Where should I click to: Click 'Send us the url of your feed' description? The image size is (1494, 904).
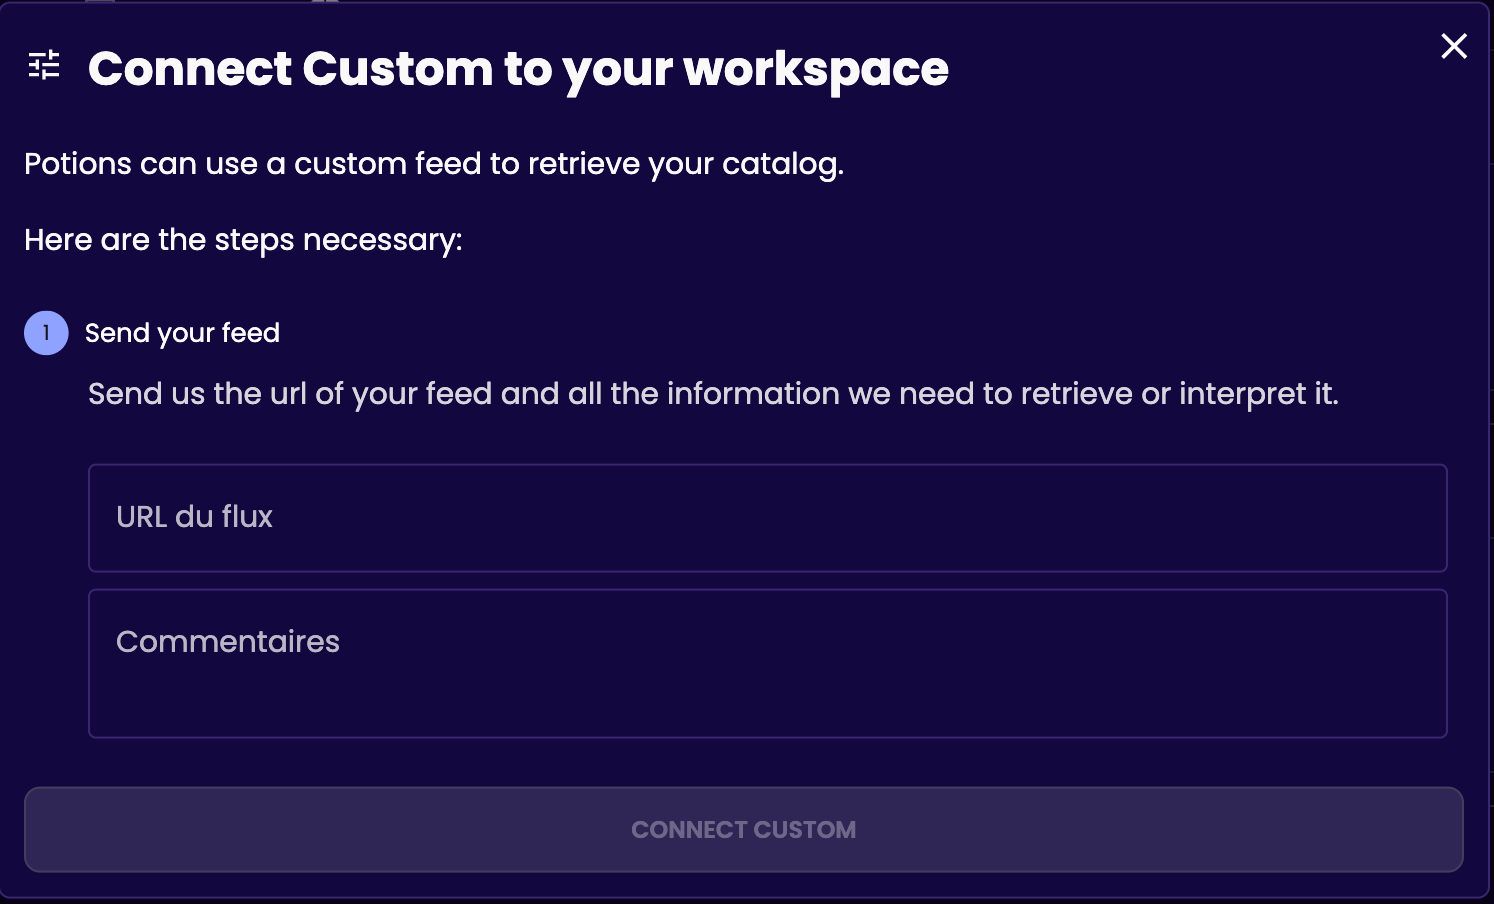[713, 394]
